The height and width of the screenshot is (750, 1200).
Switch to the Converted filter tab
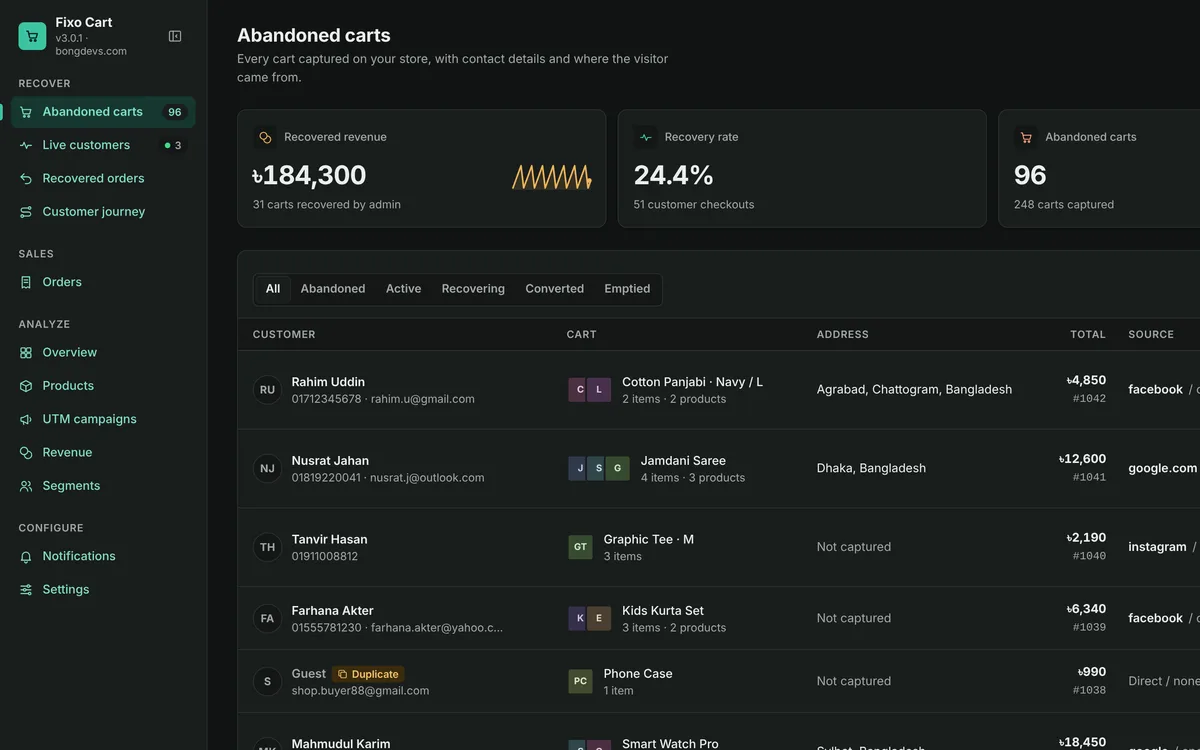555,289
